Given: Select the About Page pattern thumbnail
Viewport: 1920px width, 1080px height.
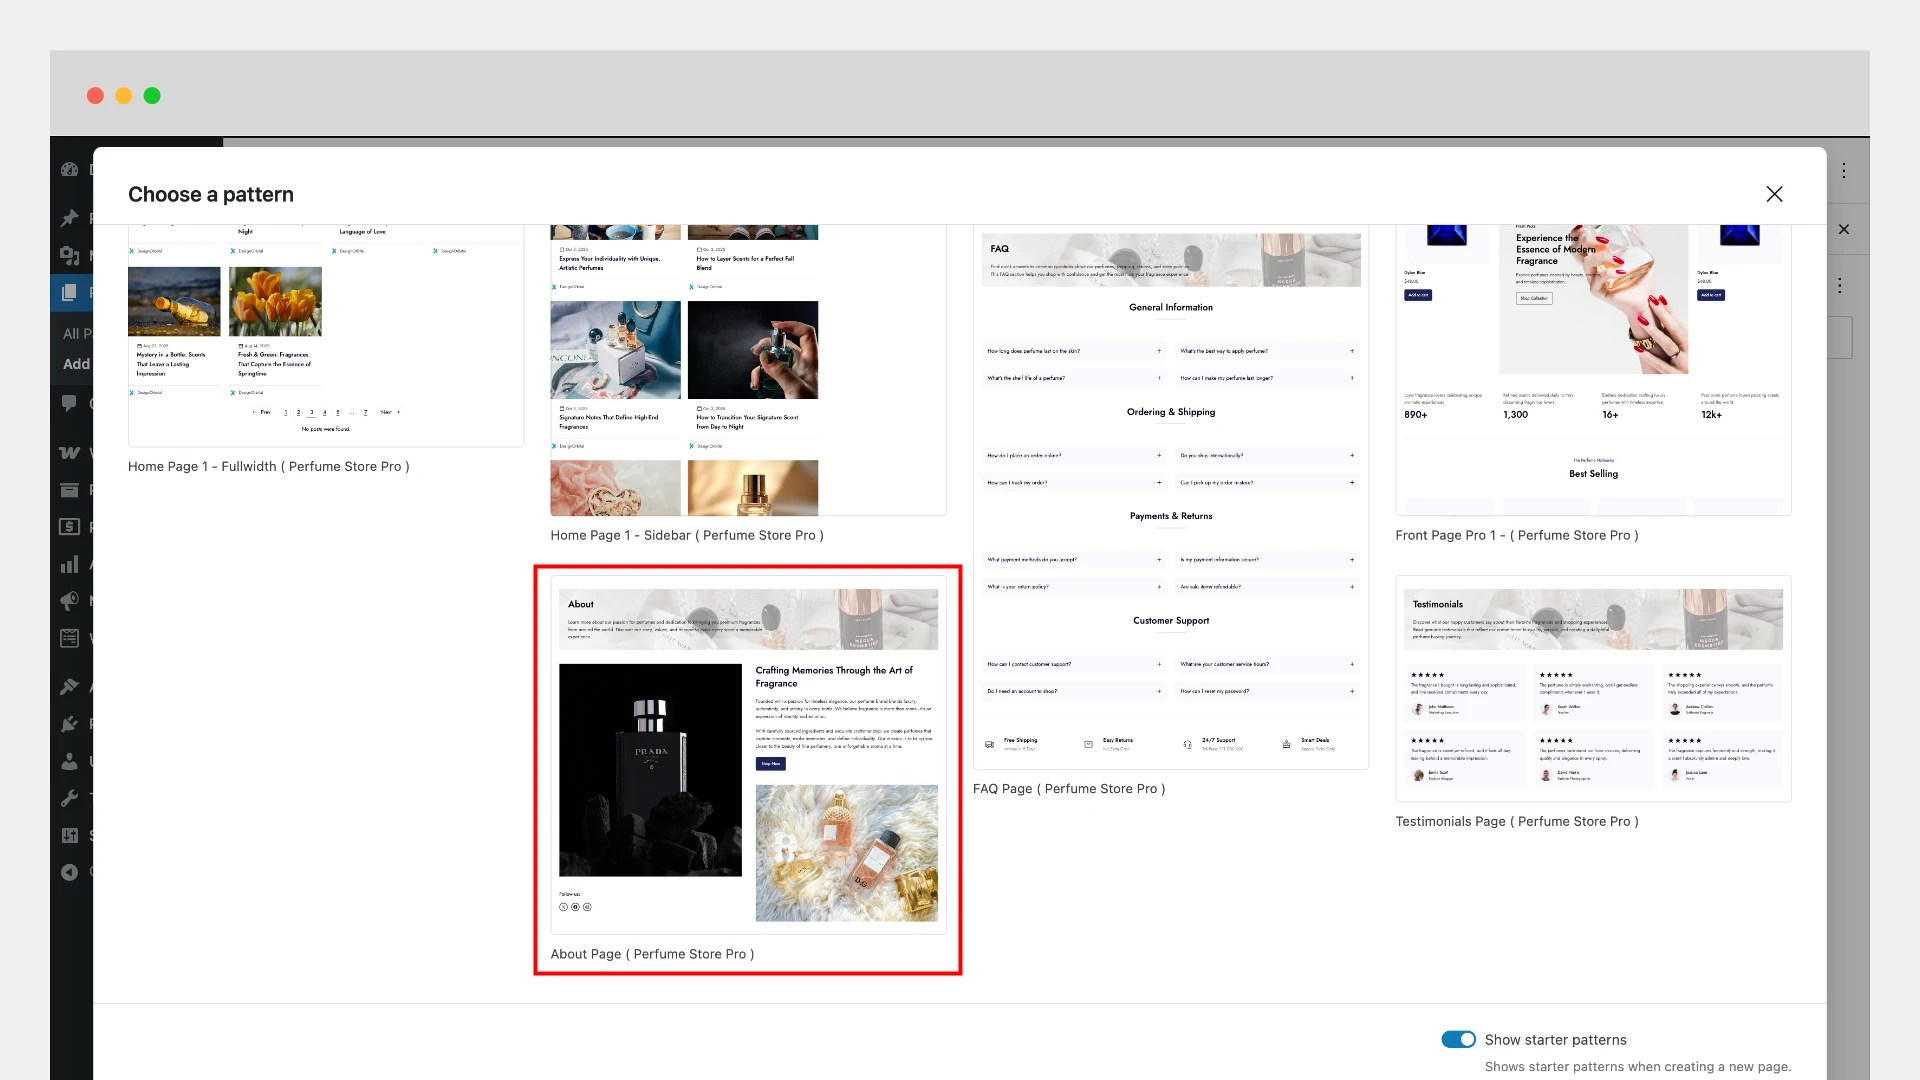Looking at the screenshot, I should (747, 755).
